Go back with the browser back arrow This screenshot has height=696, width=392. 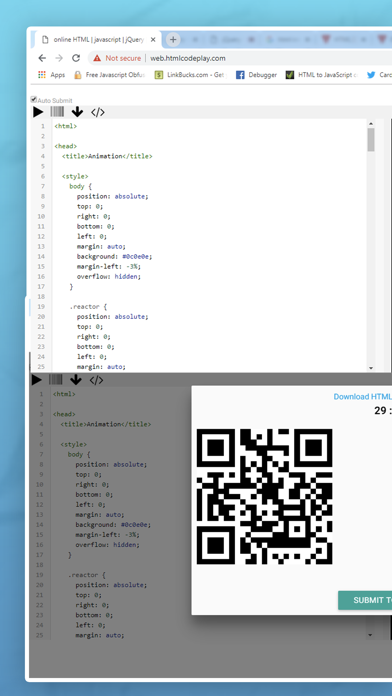pyautogui.click(x=42, y=58)
